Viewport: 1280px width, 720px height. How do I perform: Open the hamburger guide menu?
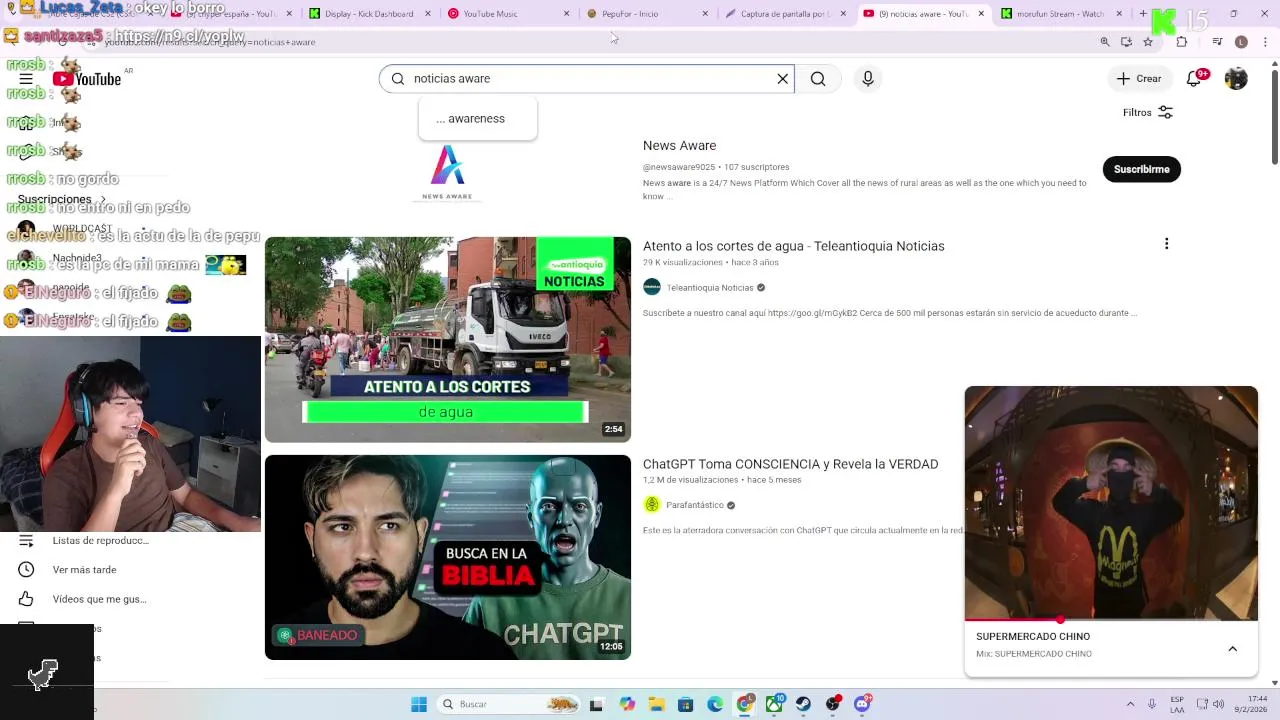[26, 79]
